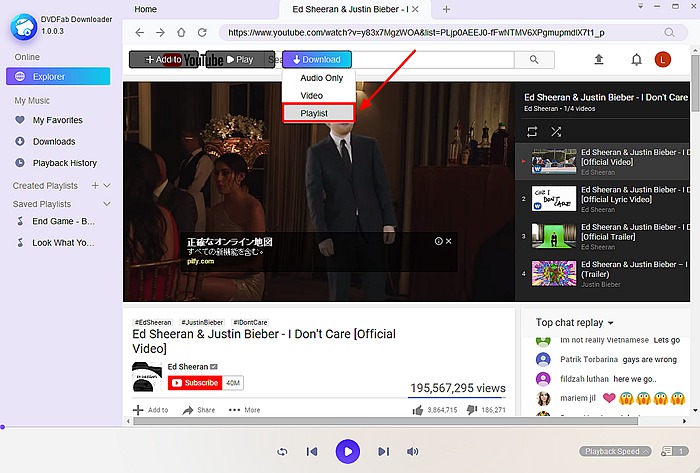This screenshot has width=700, height=473.
Task: Click the vertical page scrollbar
Action: click(695, 83)
